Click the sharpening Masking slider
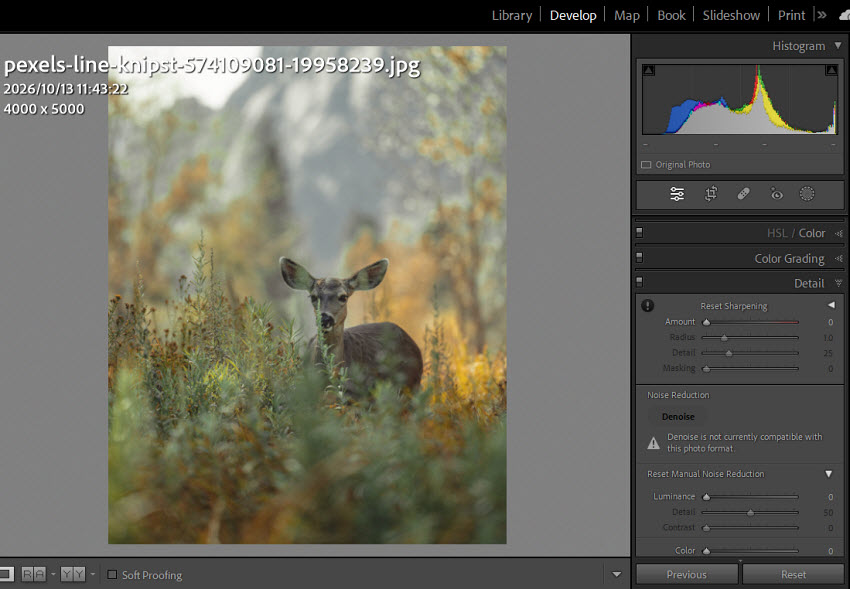 coord(750,369)
